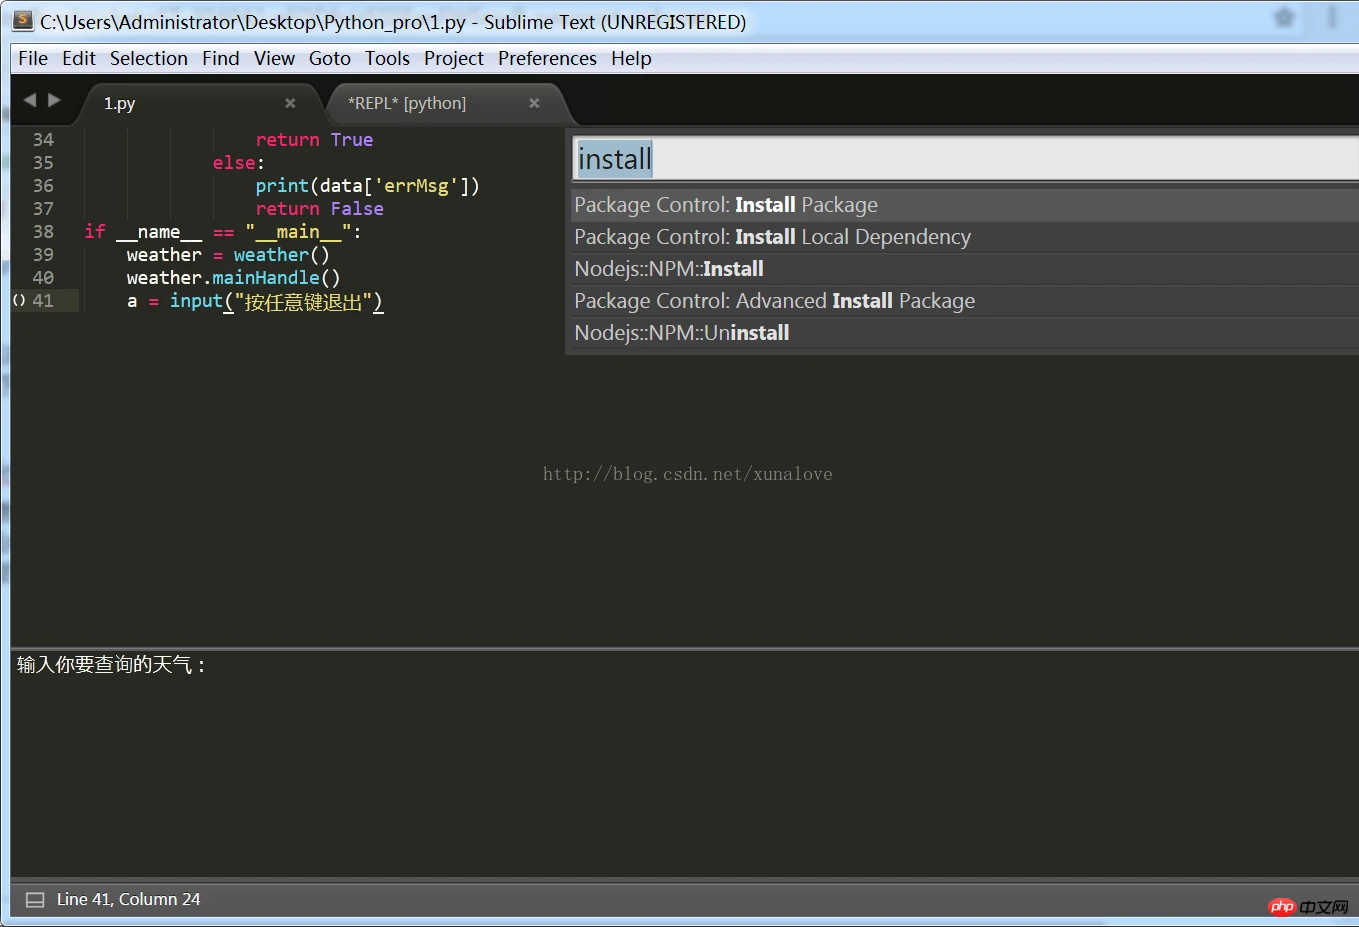Click on print(data['errMsg']) line
The height and width of the screenshot is (927, 1359).
[367, 186]
